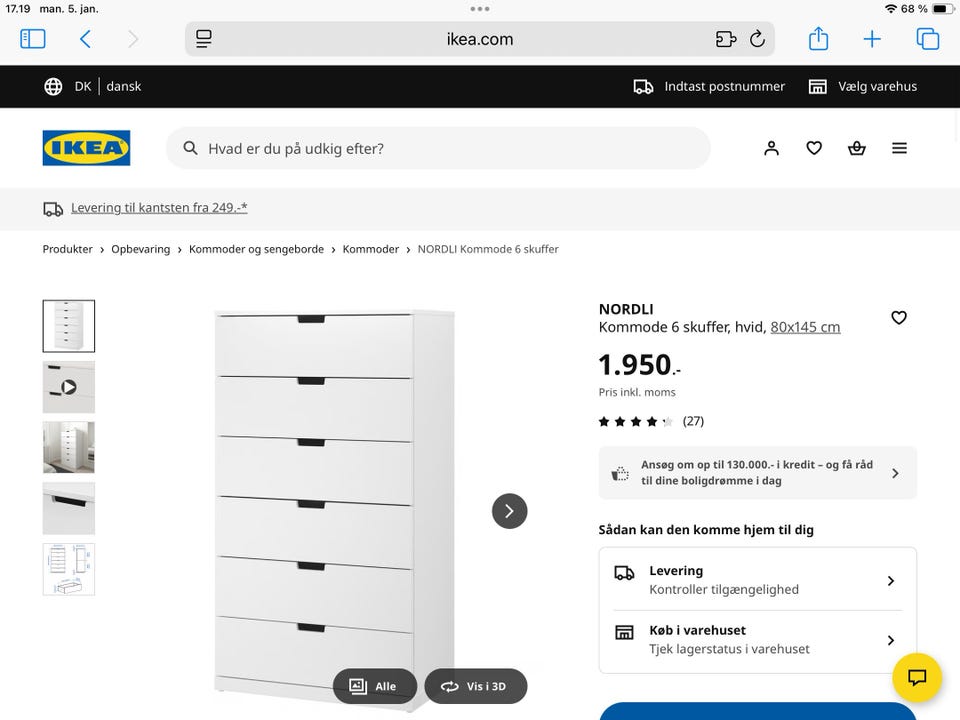This screenshot has height=720, width=960.
Task: Go to Opbevaring breadcrumb
Action: [x=141, y=249]
